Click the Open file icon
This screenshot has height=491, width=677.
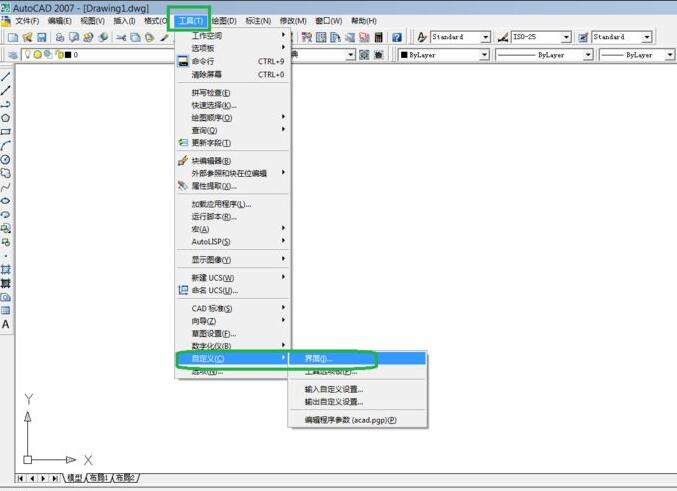click(28, 38)
